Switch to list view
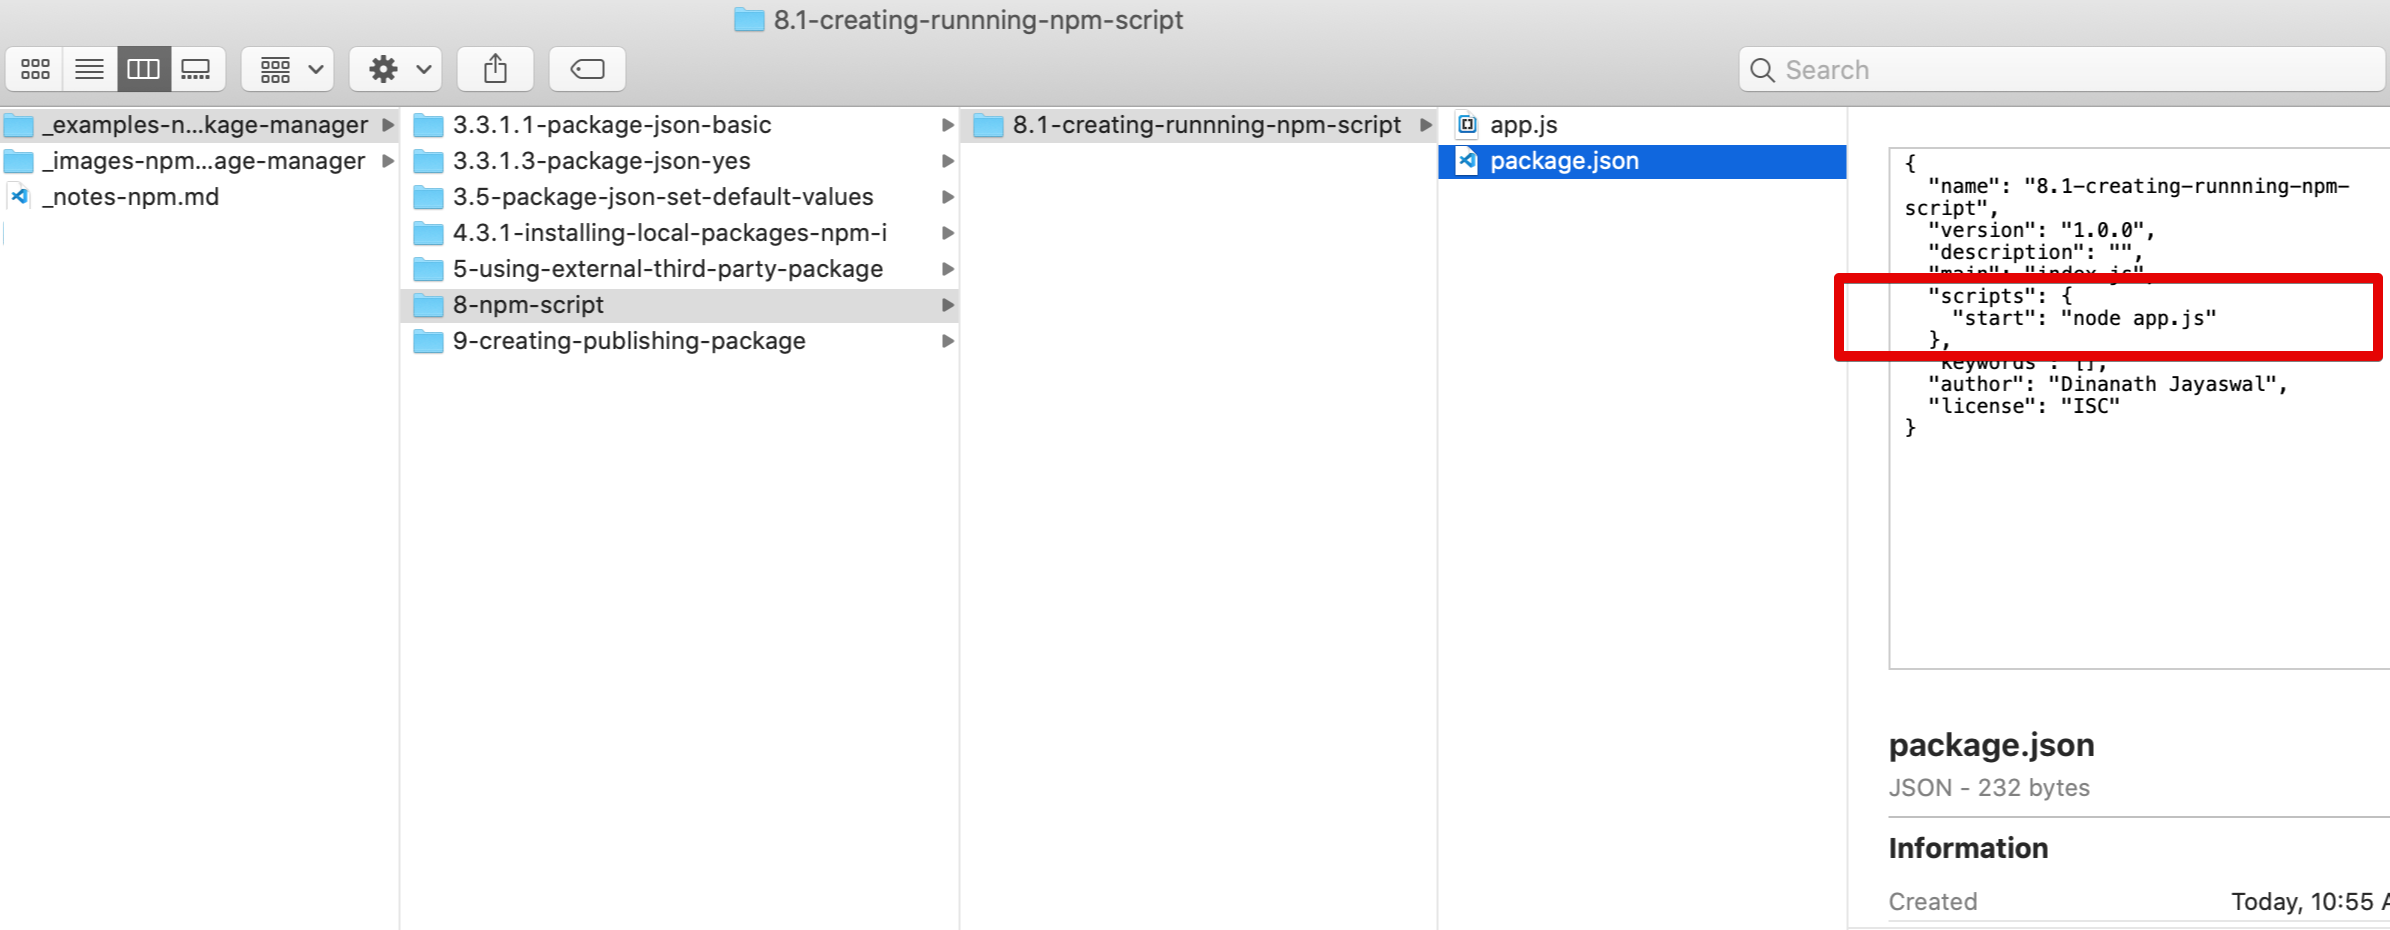 pos(89,69)
